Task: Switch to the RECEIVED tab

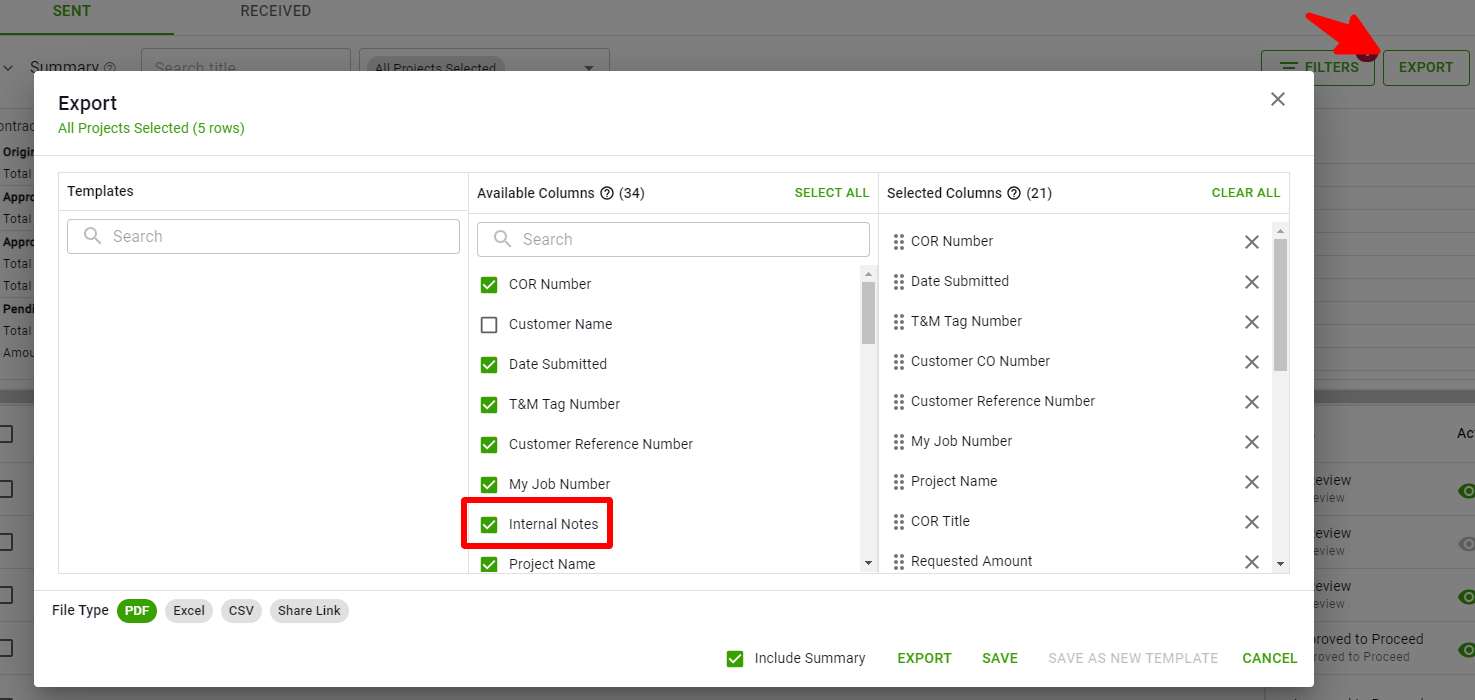Action: tap(275, 11)
